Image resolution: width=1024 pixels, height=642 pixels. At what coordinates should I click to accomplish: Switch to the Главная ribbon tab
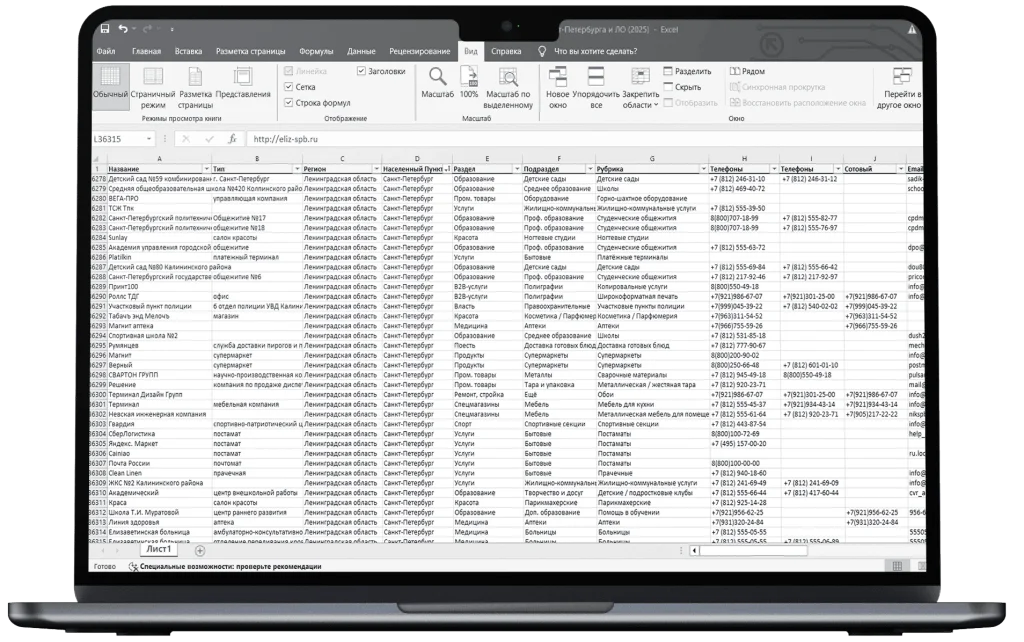click(x=146, y=51)
